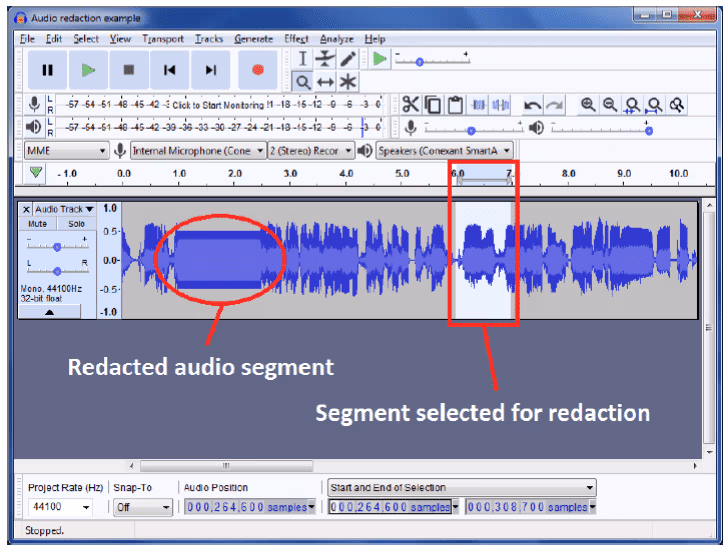
Task: Click the Cut scissors icon
Action: point(410,105)
